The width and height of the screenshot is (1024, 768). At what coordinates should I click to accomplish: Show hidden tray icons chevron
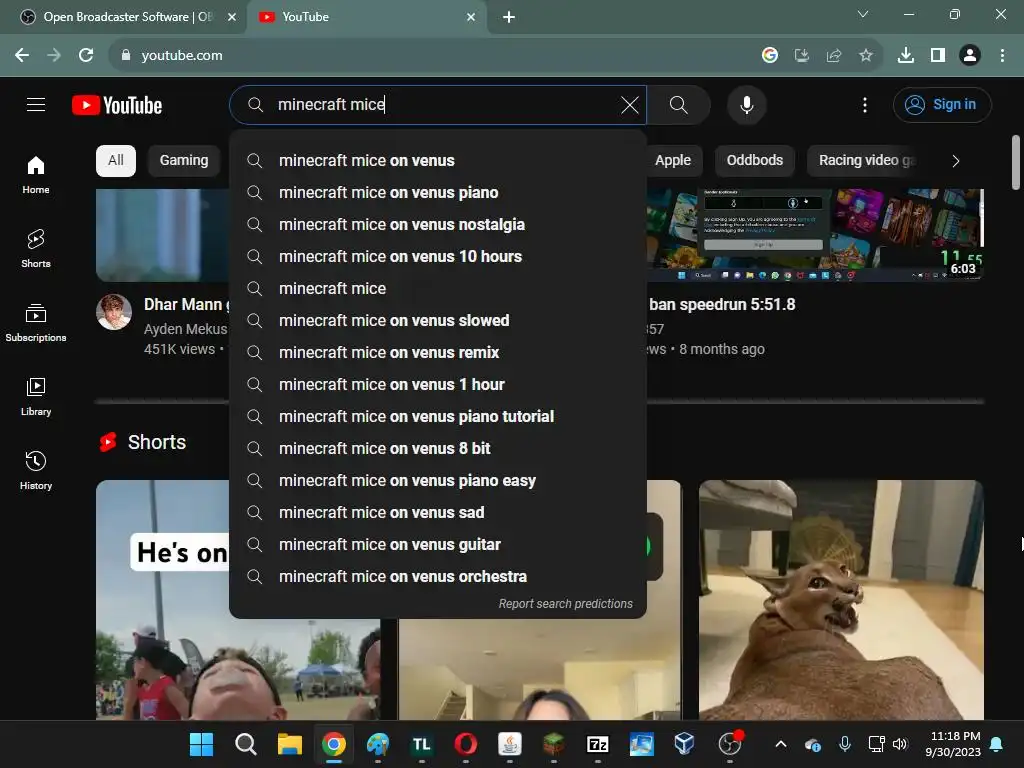click(x=780, y=744)
